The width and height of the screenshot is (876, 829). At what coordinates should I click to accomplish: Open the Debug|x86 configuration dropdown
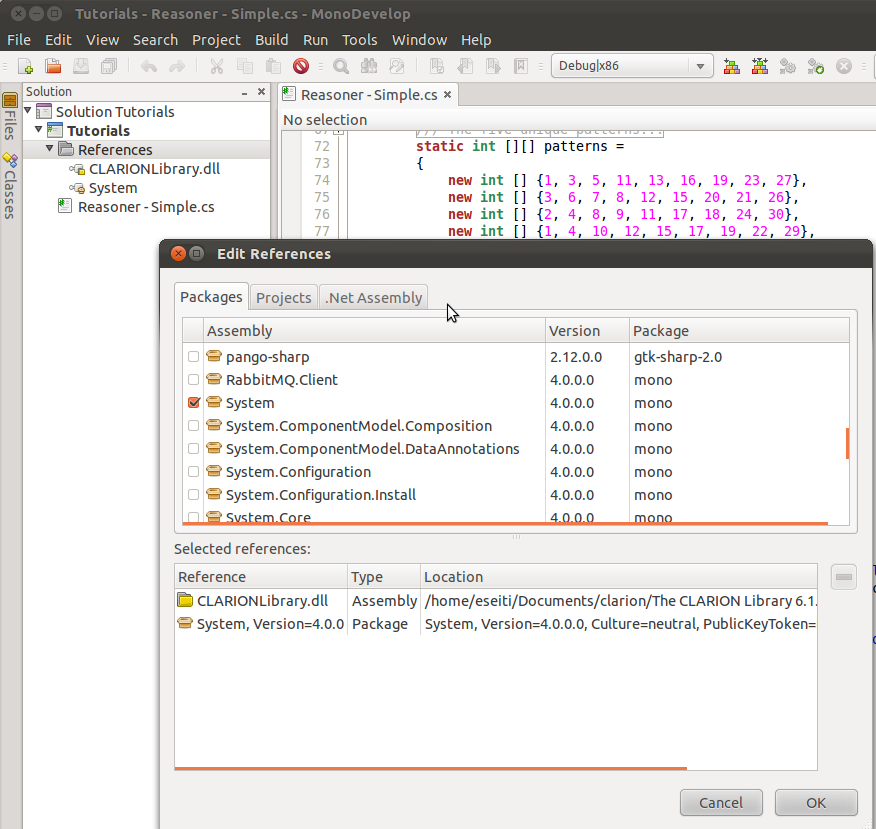[632, 67]
